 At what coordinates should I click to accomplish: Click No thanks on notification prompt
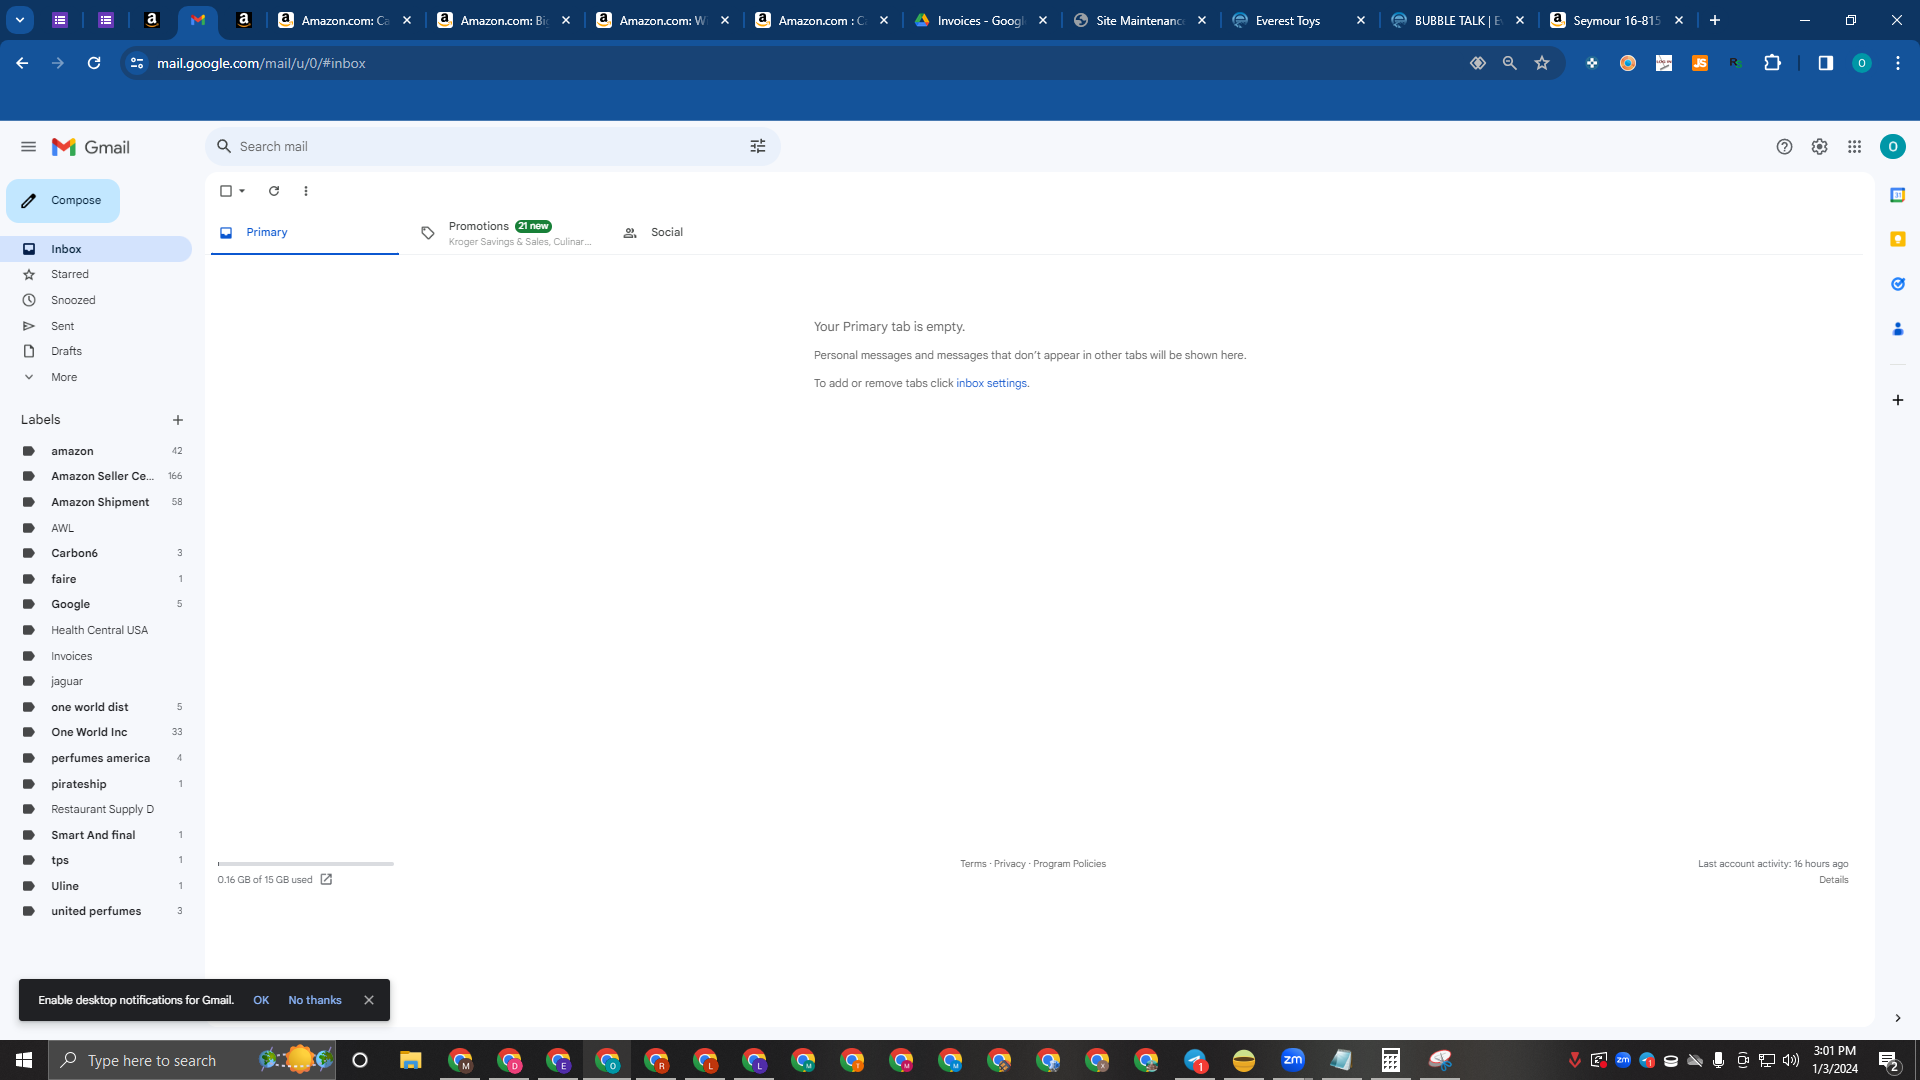(315, 1000)
